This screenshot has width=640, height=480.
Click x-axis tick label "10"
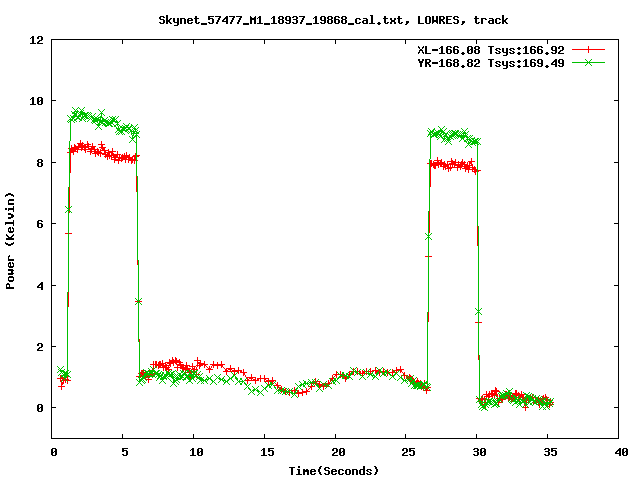[196, 452]
